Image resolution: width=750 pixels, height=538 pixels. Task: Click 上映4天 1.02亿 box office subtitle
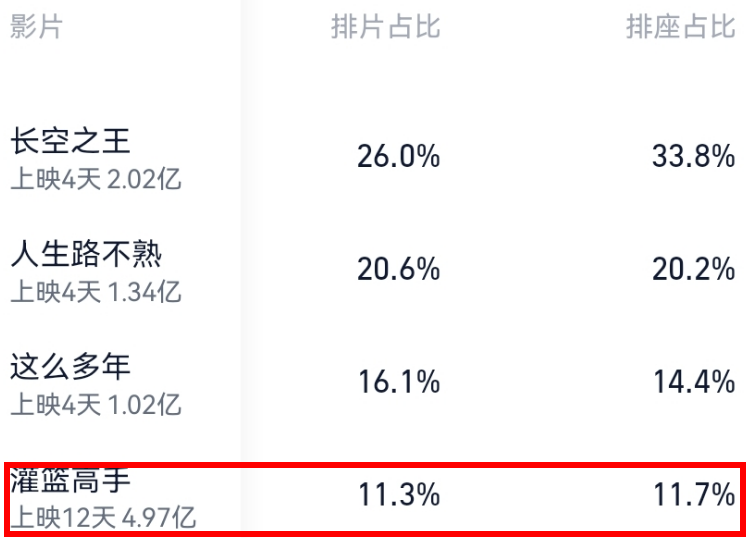tap(96, 405)
